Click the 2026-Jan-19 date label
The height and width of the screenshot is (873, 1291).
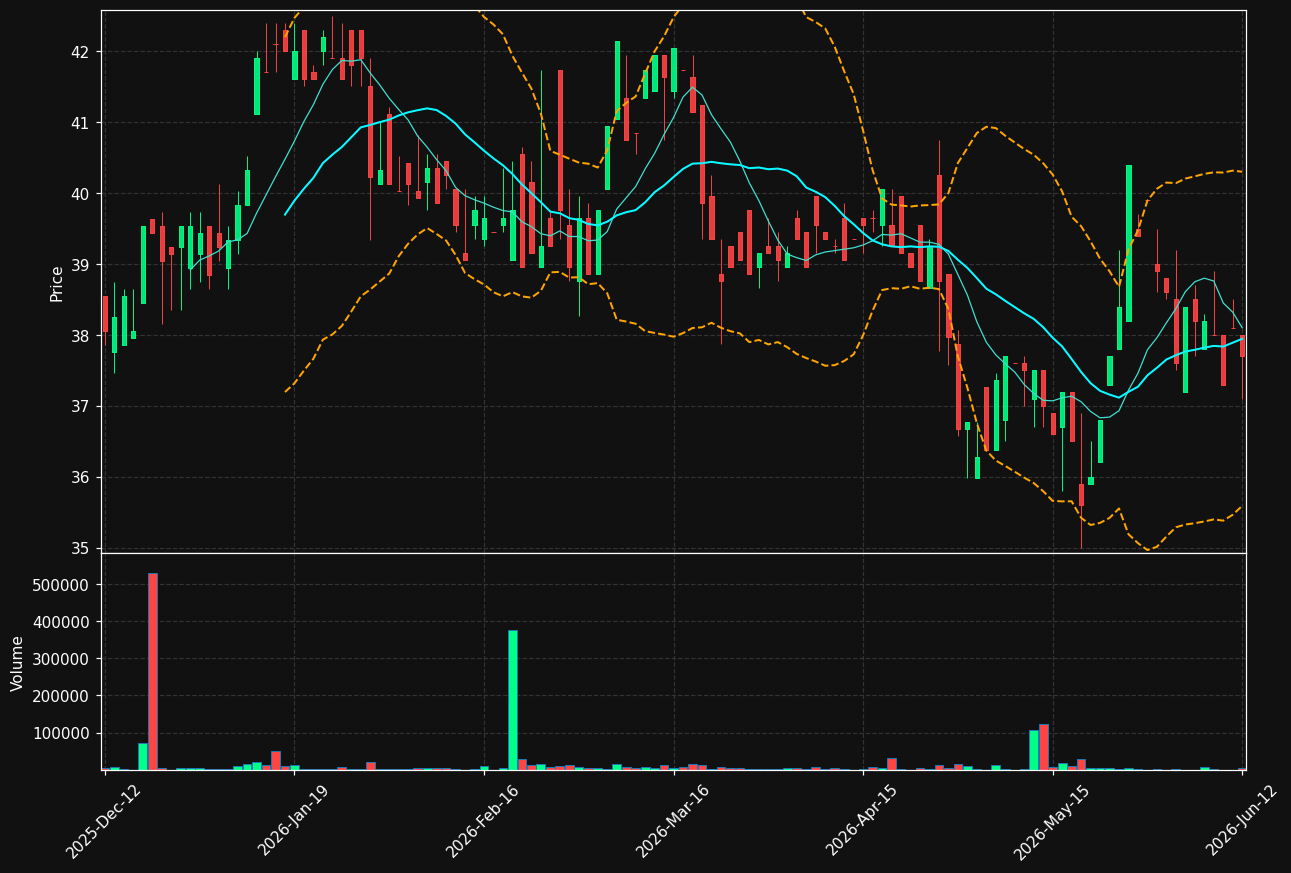click(x=294, y=822)
